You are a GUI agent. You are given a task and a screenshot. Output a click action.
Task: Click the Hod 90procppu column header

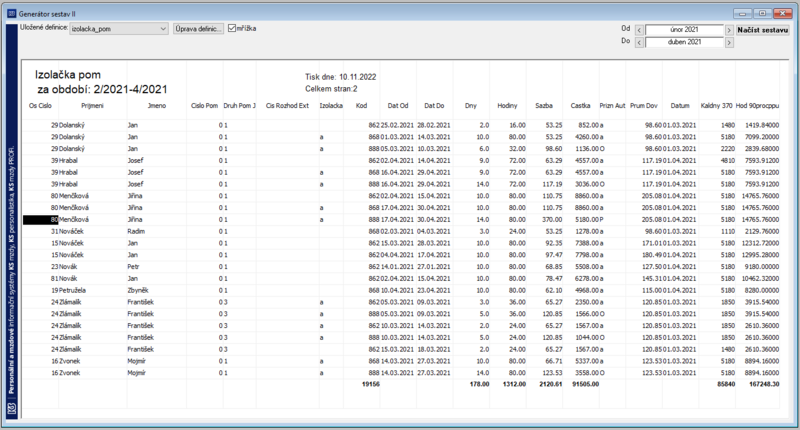[757, 106]
